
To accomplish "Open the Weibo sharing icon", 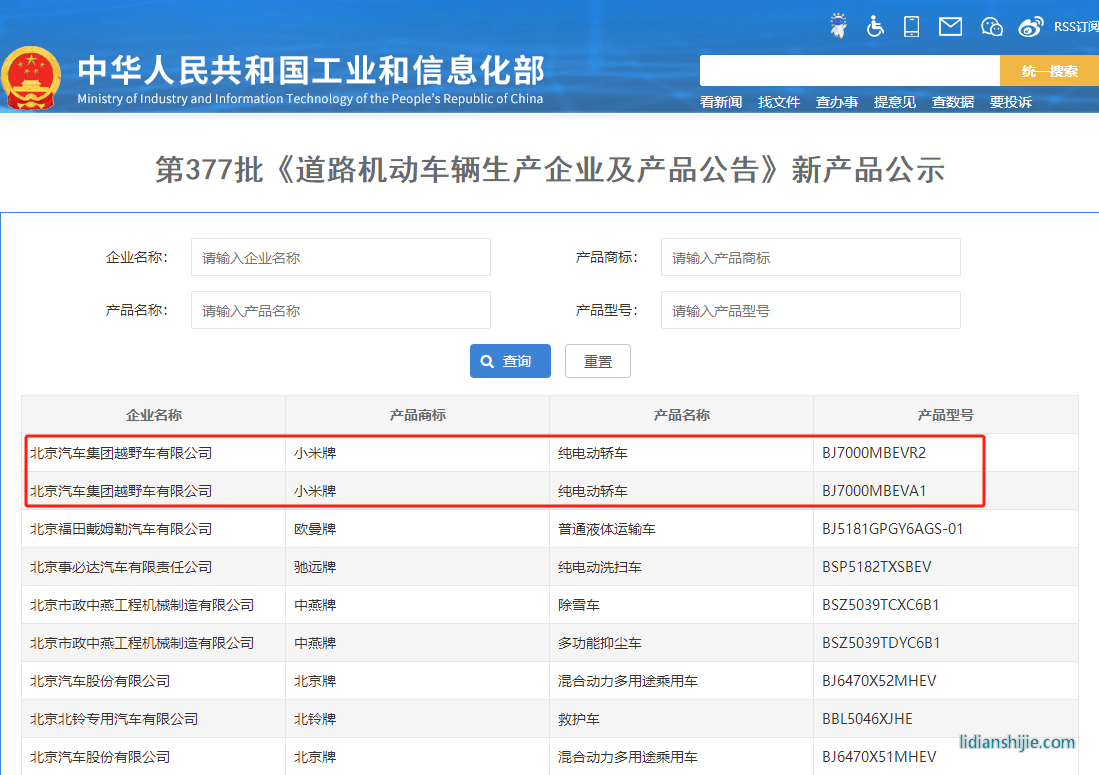I will tap(1031, 25).
